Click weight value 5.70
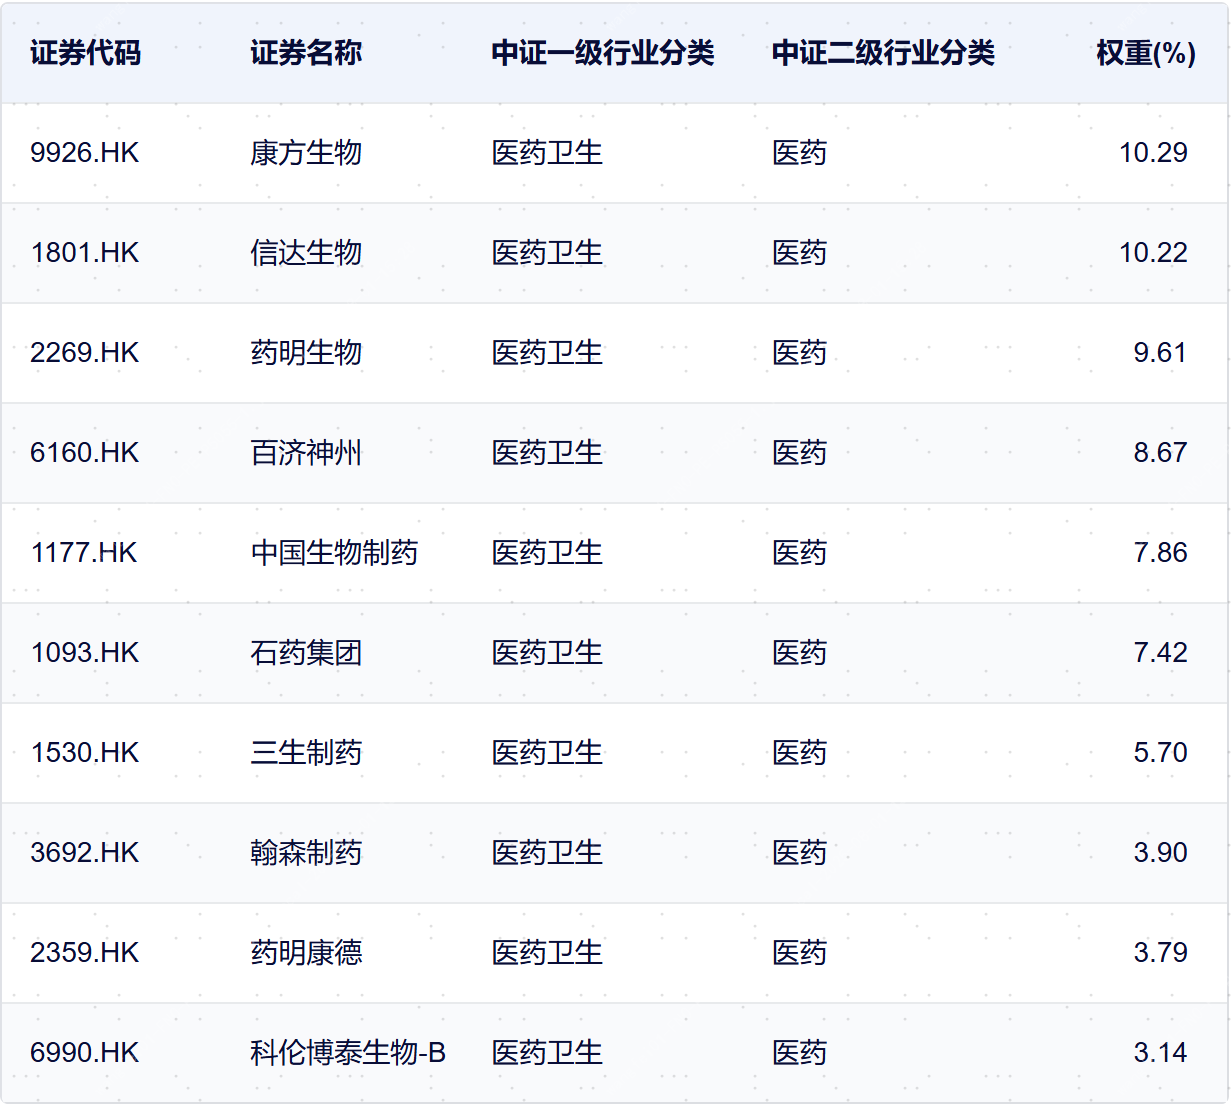Screen dimensions: 1231x1106 tap(1160, 753)
